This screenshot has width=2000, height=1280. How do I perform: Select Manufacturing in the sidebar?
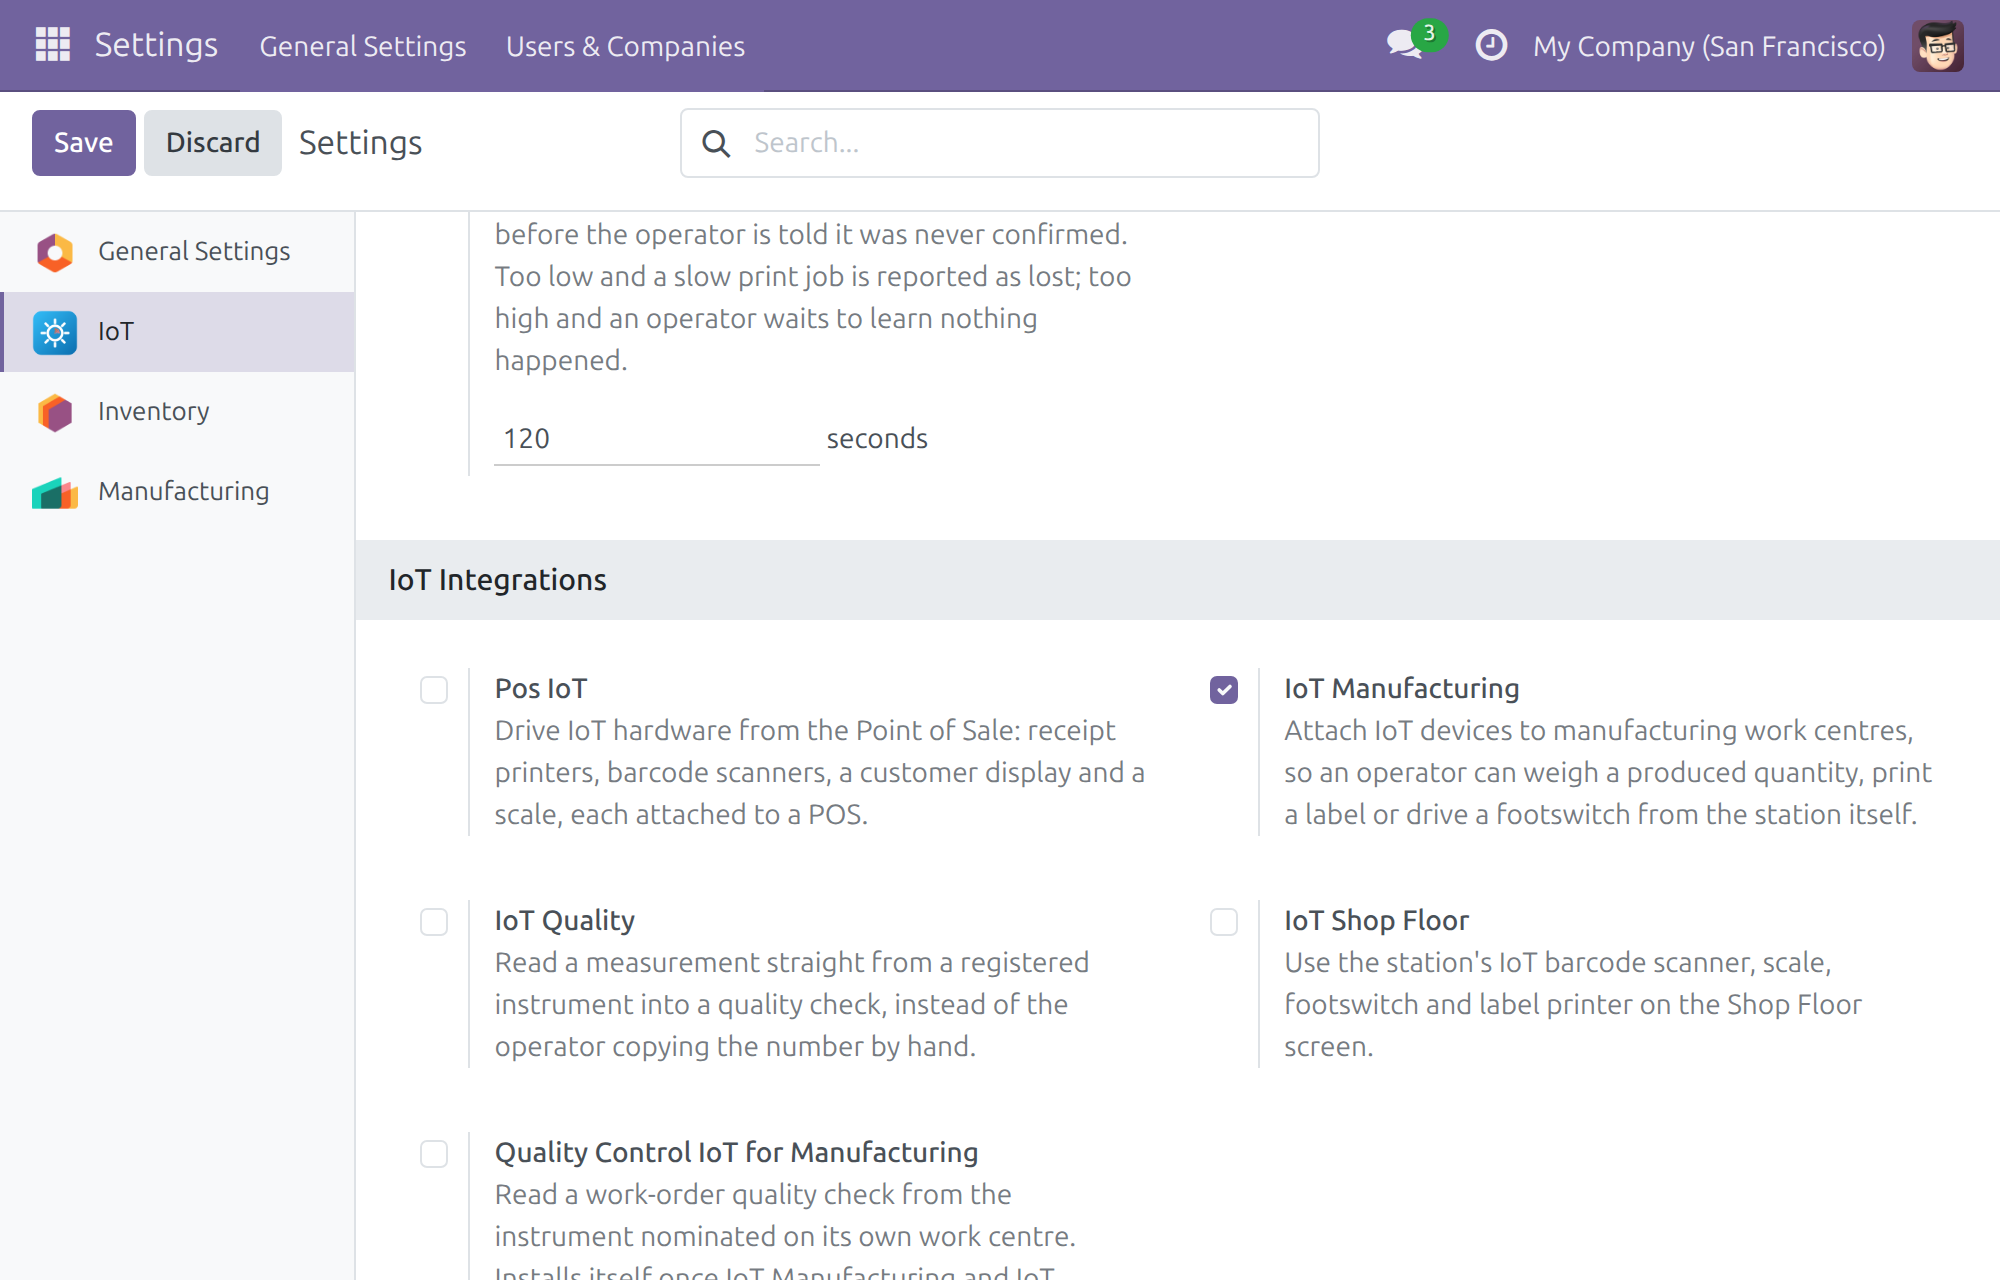tap(178, 492)
